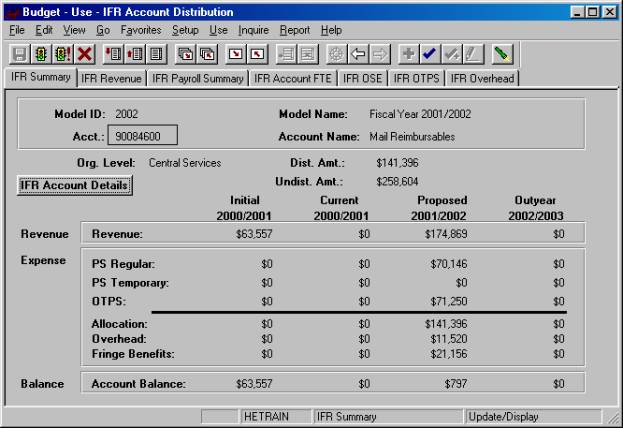Click the red X delete icon
Screen dimensions: 623x428
[84, 53]
